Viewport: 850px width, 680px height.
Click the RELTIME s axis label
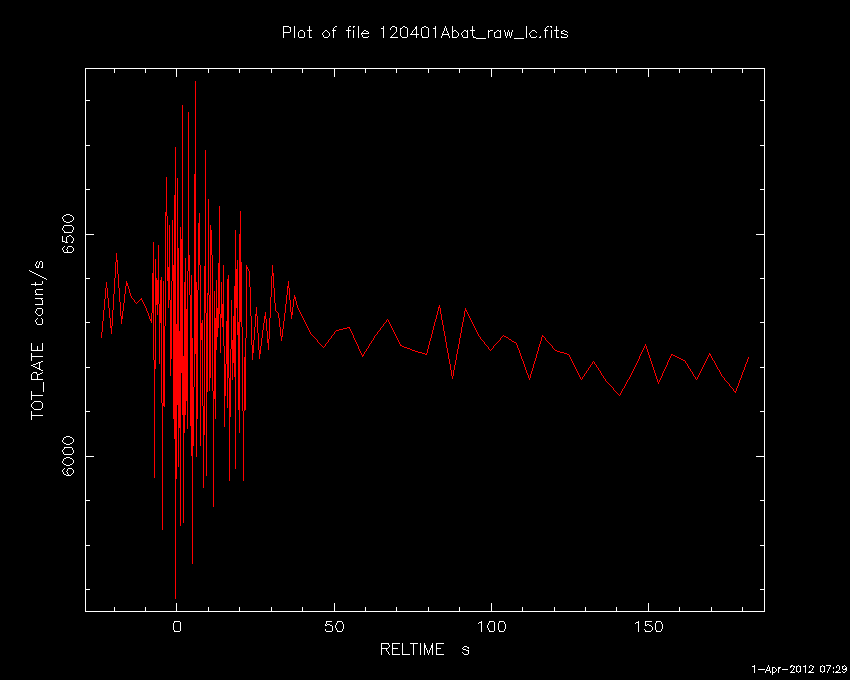coord(424,649)
